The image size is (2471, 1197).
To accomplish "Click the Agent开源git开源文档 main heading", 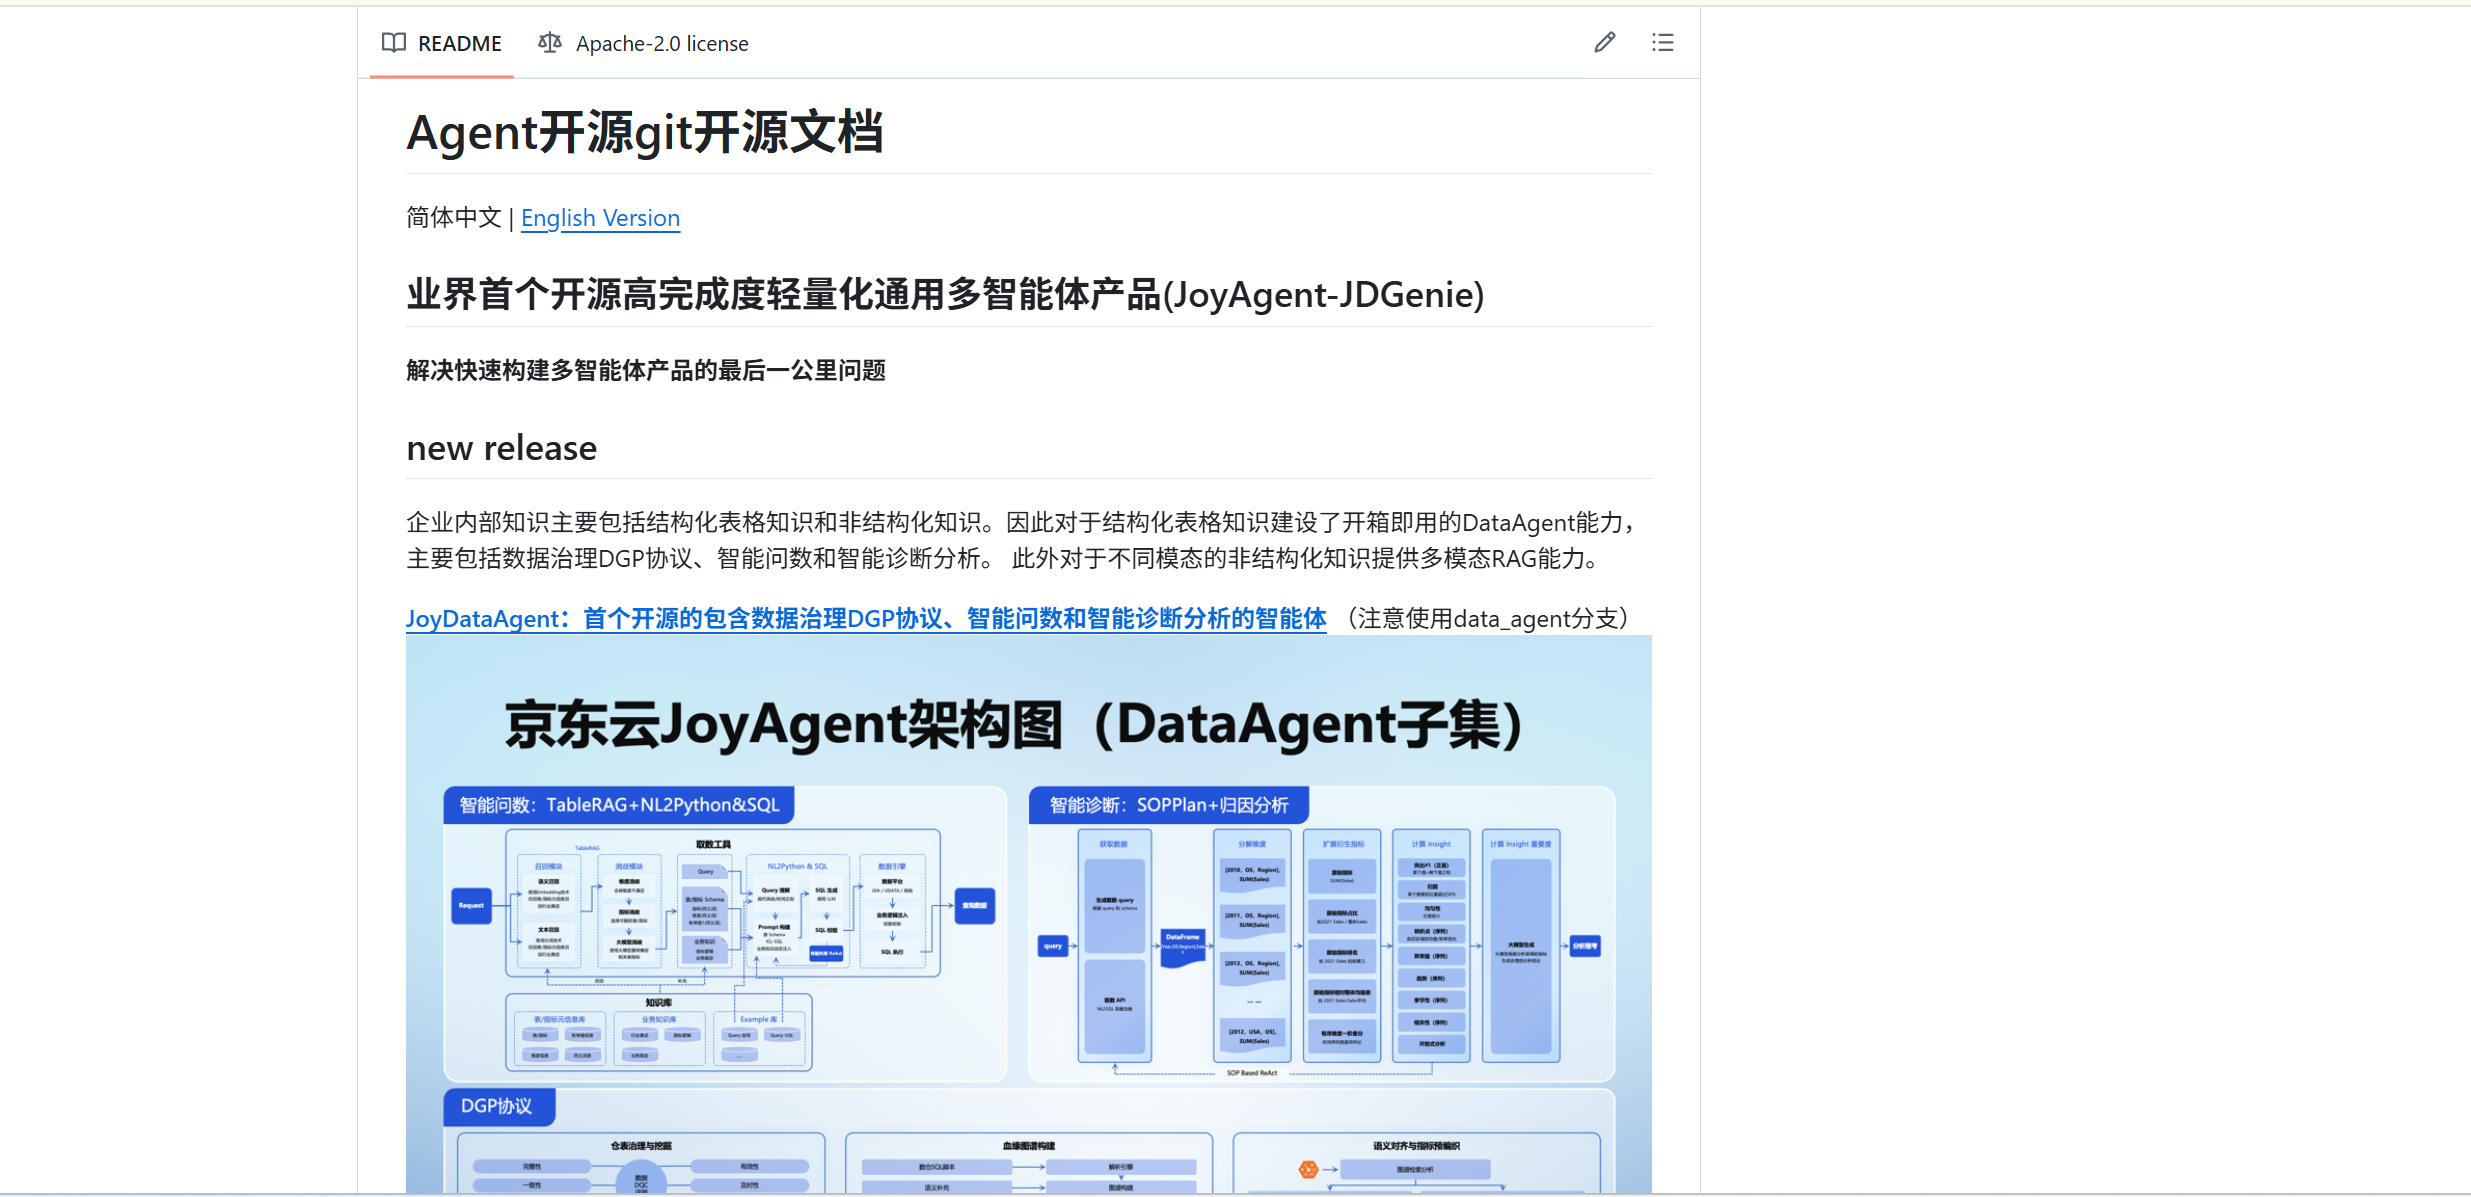I will pyautogui.click(x=644, y=132).
